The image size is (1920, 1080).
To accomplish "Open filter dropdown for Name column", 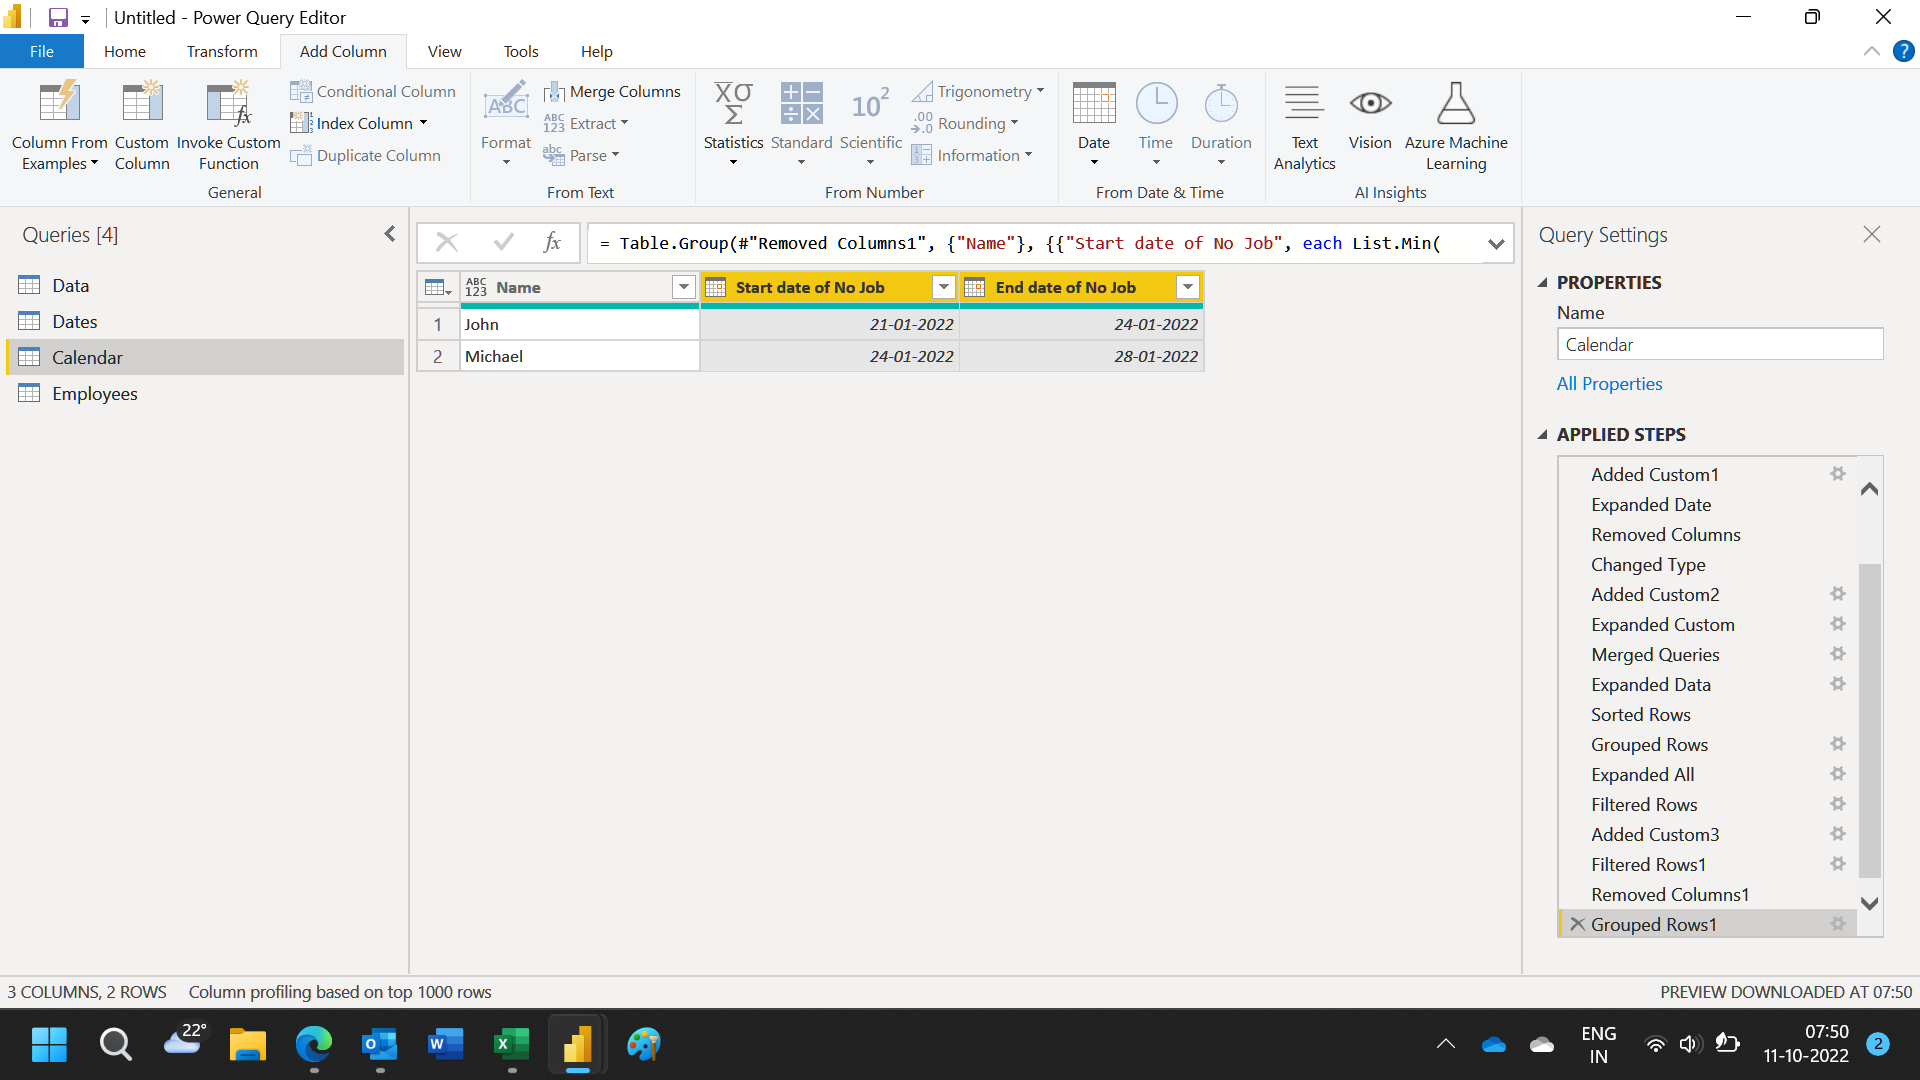I will [x=683, y=287].
